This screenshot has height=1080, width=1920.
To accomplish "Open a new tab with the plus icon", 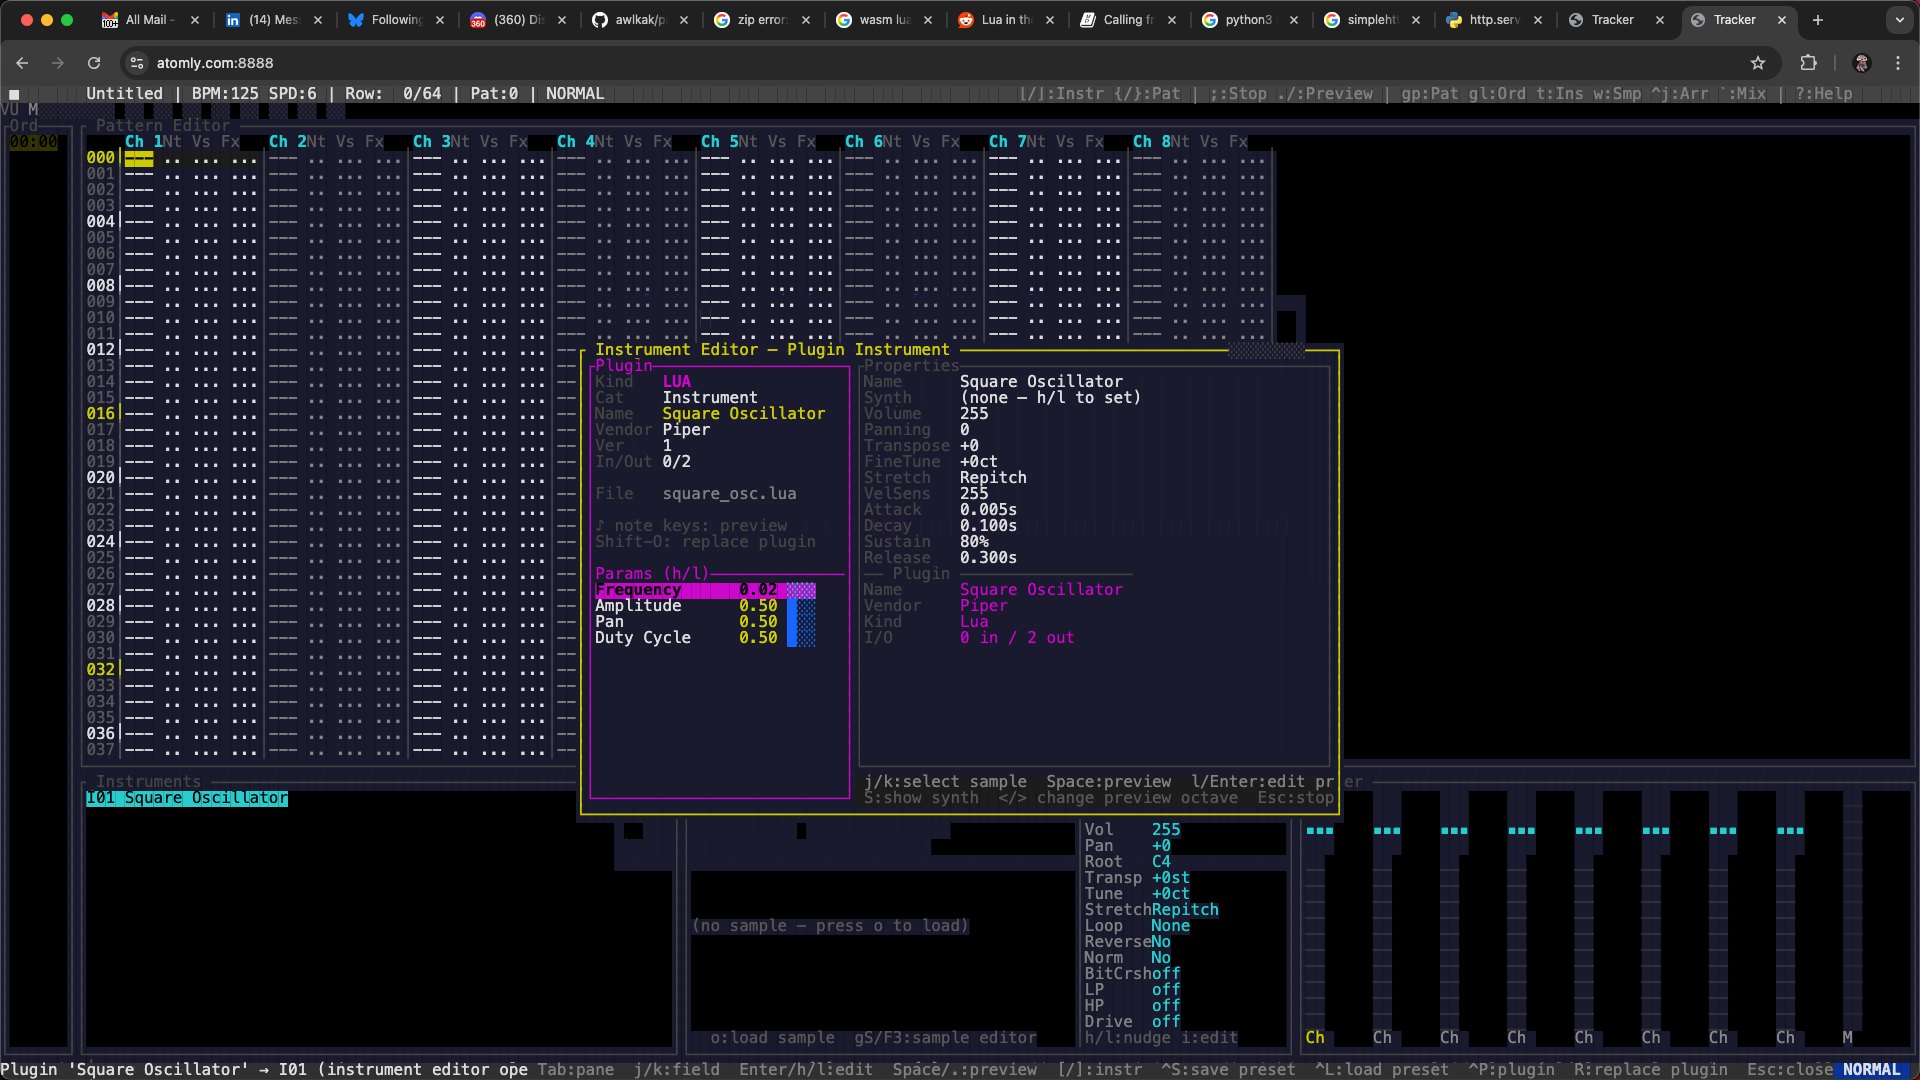I will tap(1818, 20).
